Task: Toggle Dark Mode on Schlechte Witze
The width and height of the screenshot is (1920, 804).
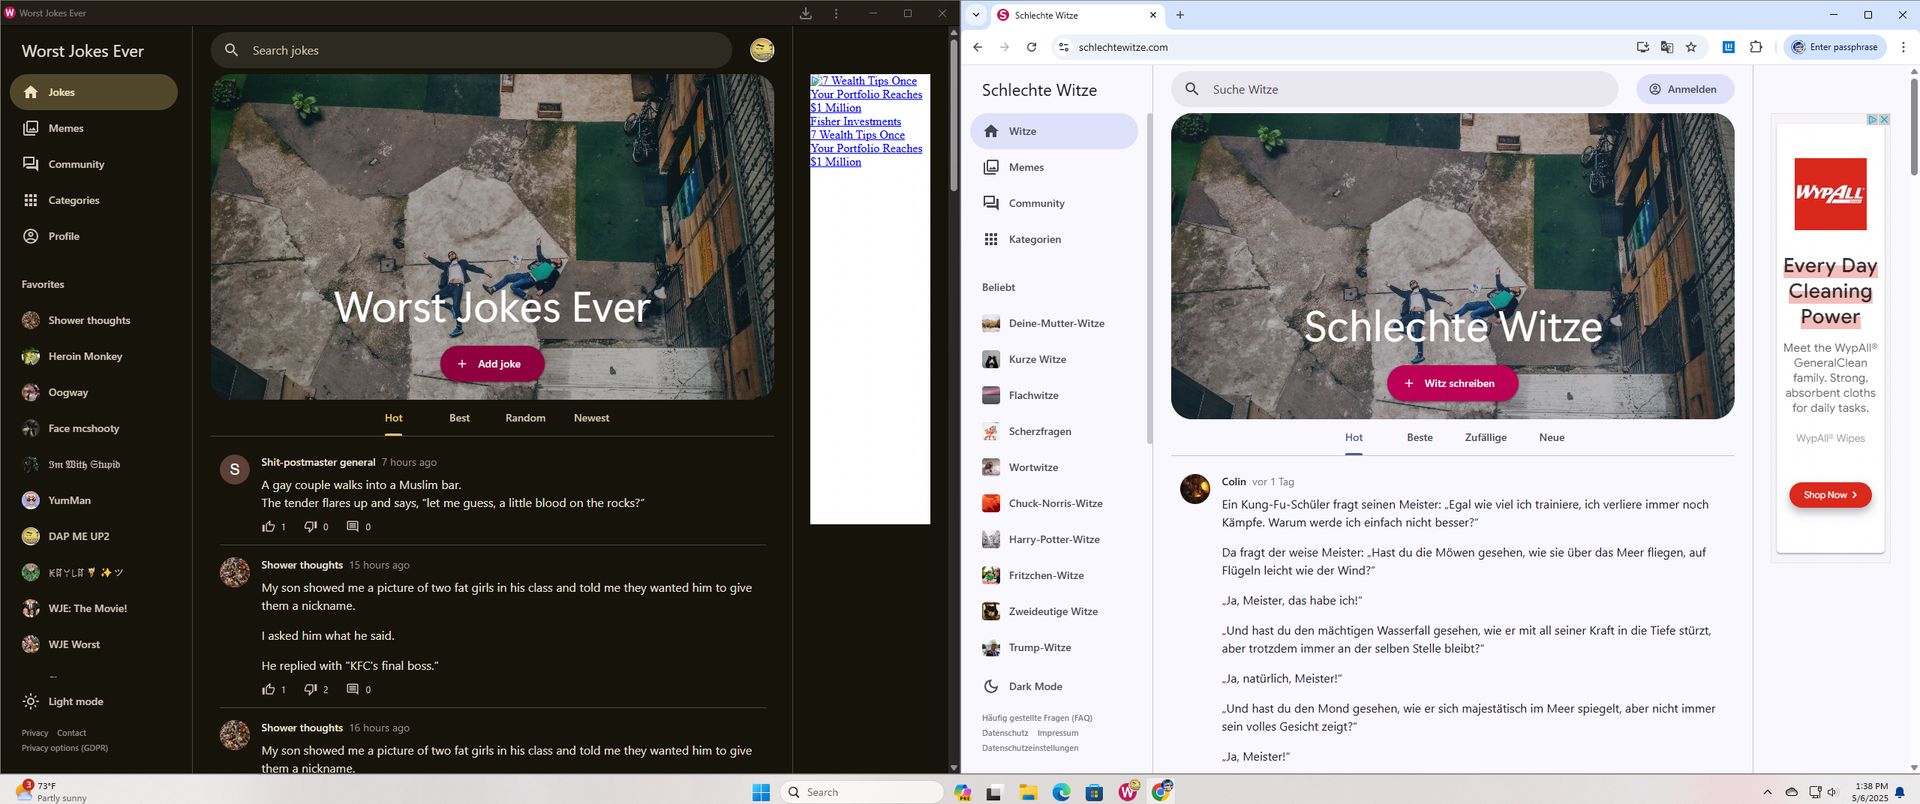Action: tap(1035, 686)
